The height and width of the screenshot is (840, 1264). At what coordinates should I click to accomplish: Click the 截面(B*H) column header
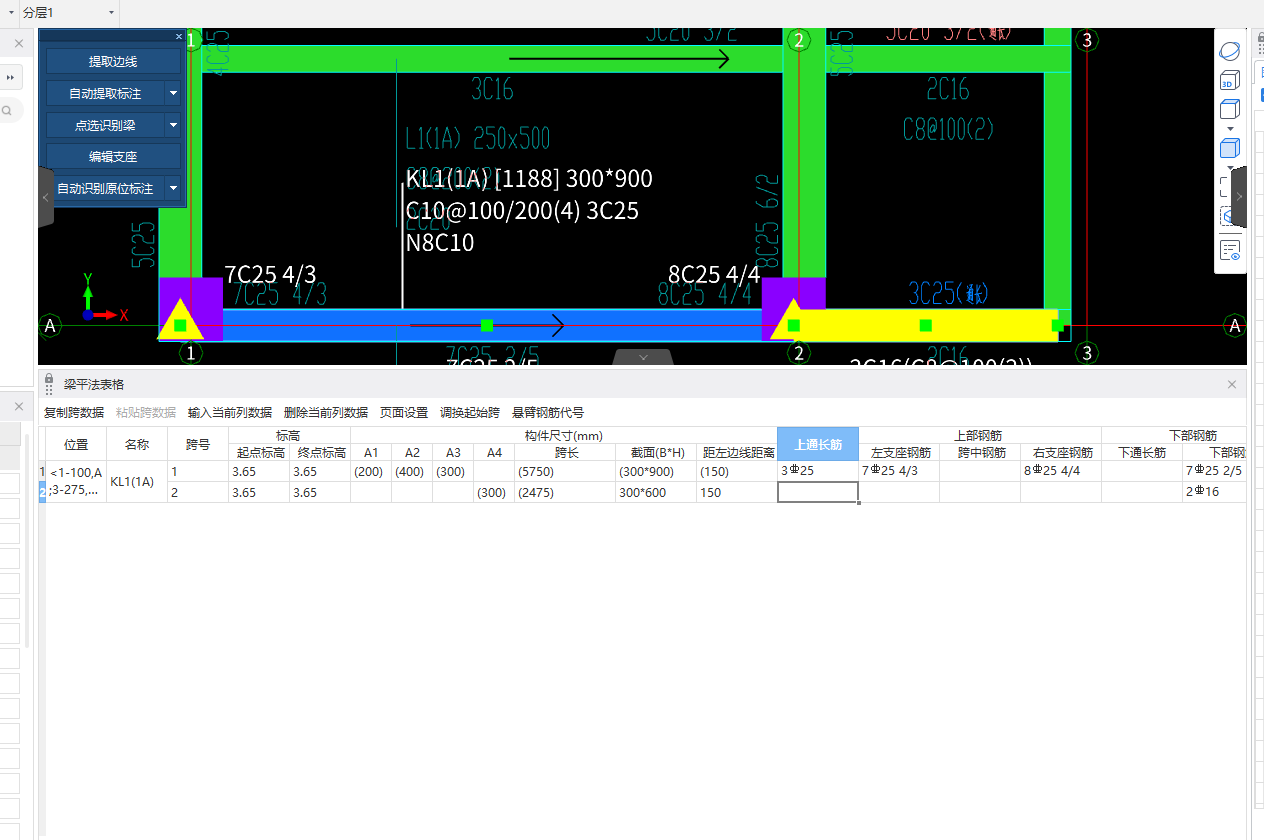point(656,452)
